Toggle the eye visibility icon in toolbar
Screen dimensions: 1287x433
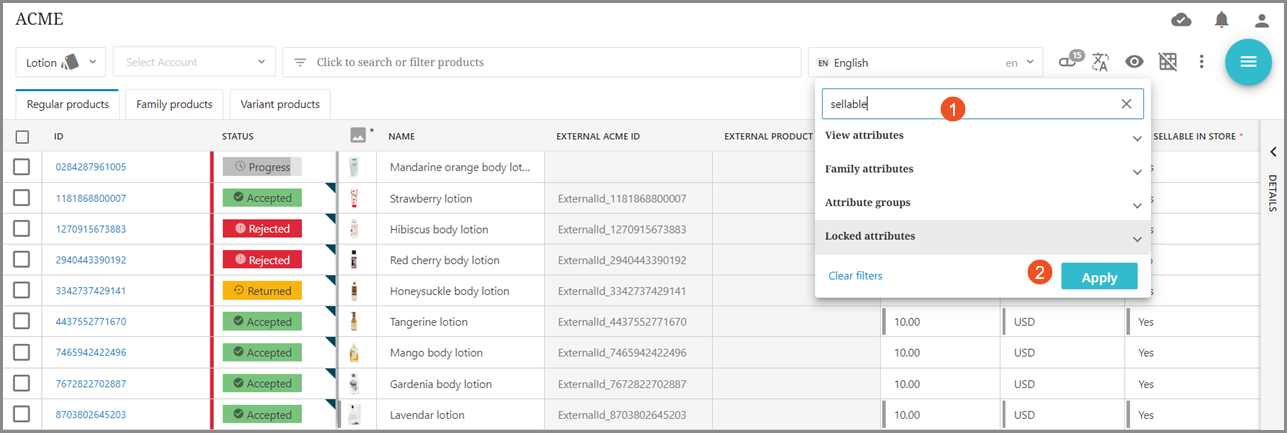coord(1134,62)
